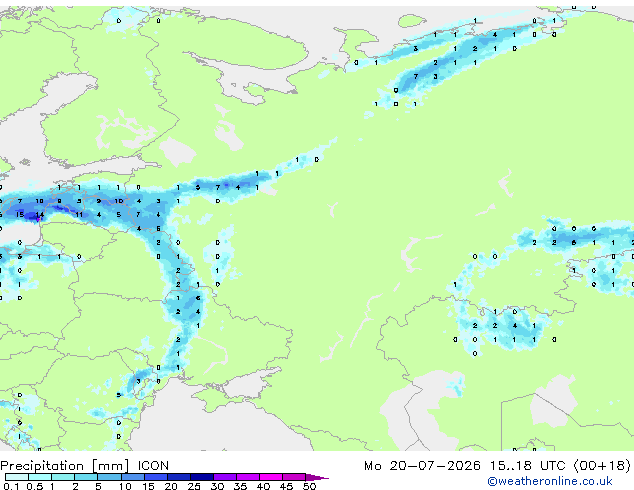The height and width of the screenshot is (490, 634).
Task: Click the "Mo 20-07-2026" date text
Action: [422, 466]
